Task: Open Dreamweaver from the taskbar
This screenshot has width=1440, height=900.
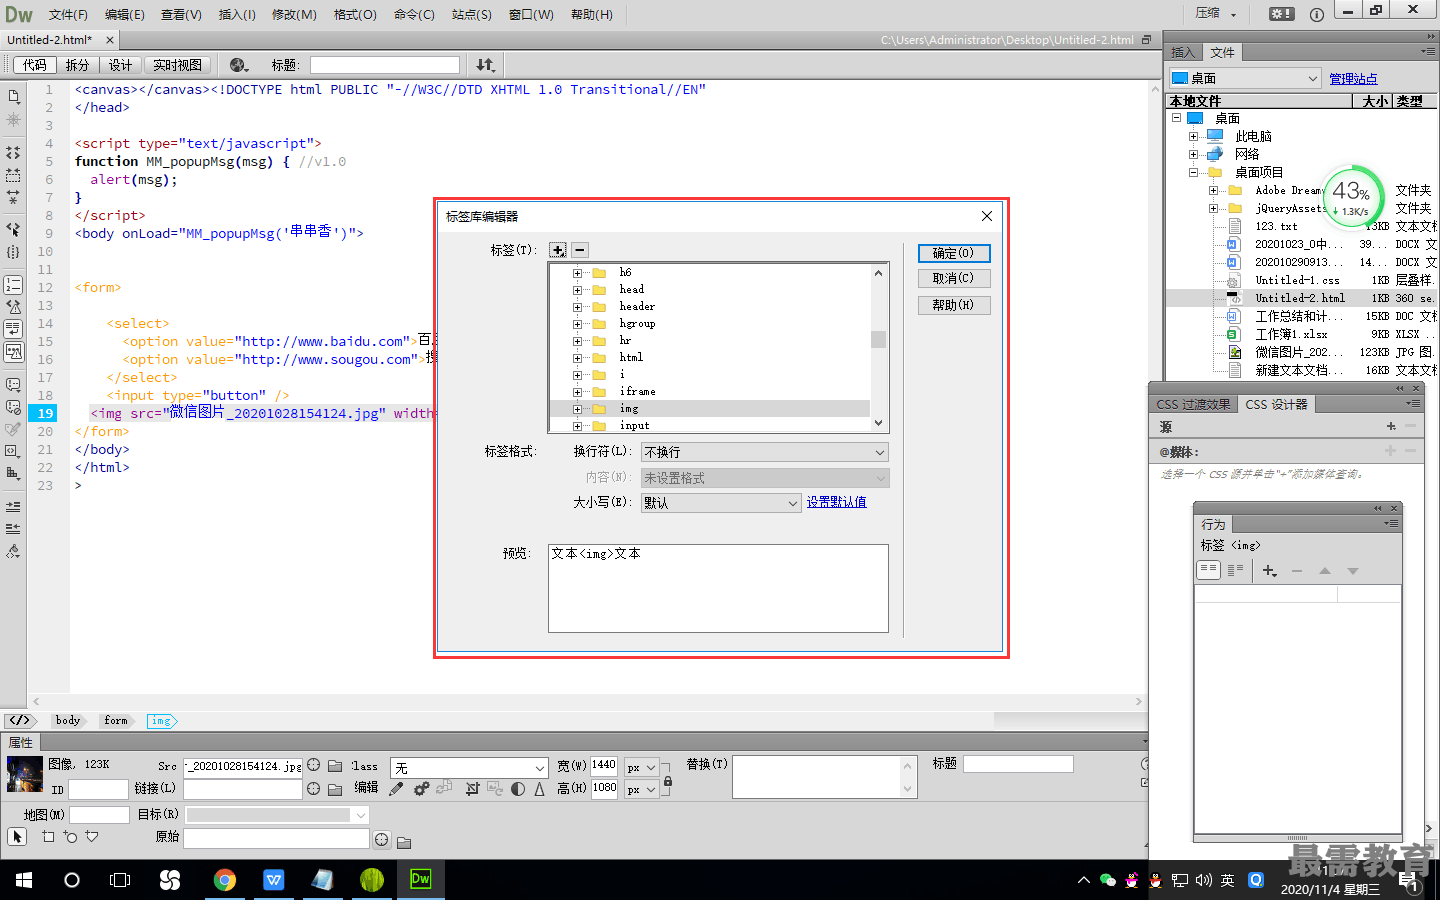Action: pyautogui.click(x=421, y=880)
